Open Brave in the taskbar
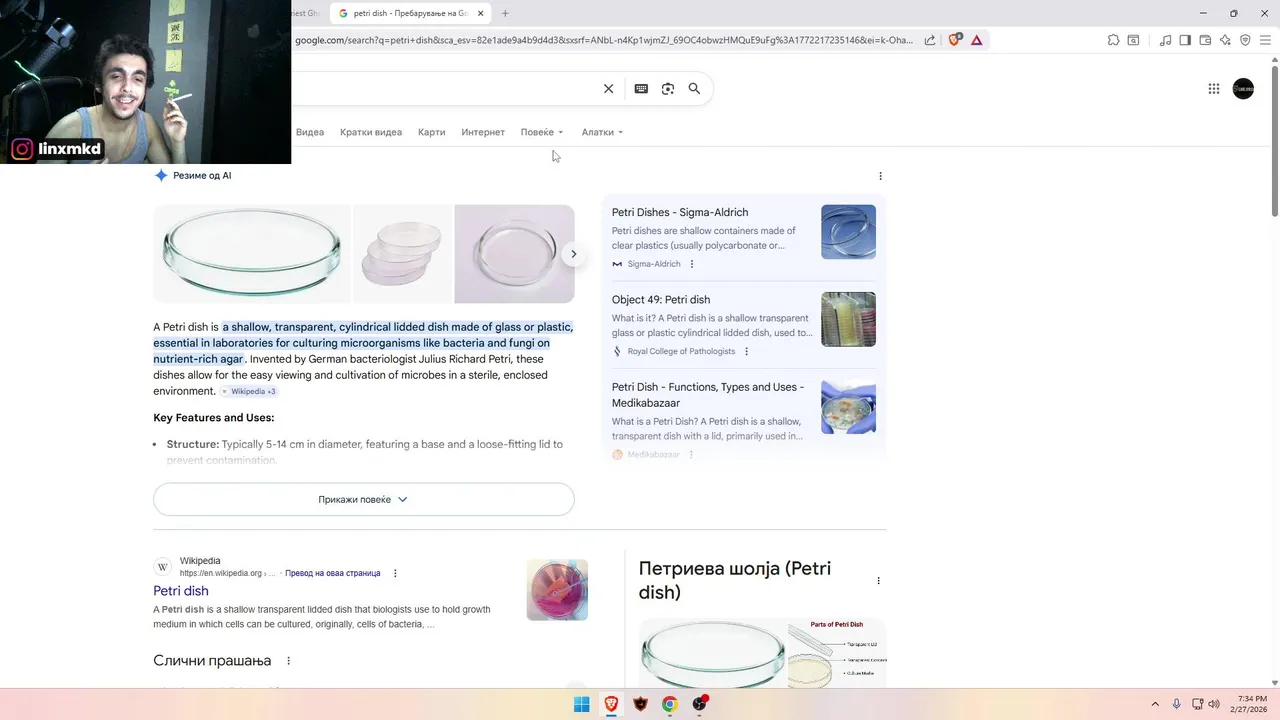Screen dimensions: 1280x720 611,704
